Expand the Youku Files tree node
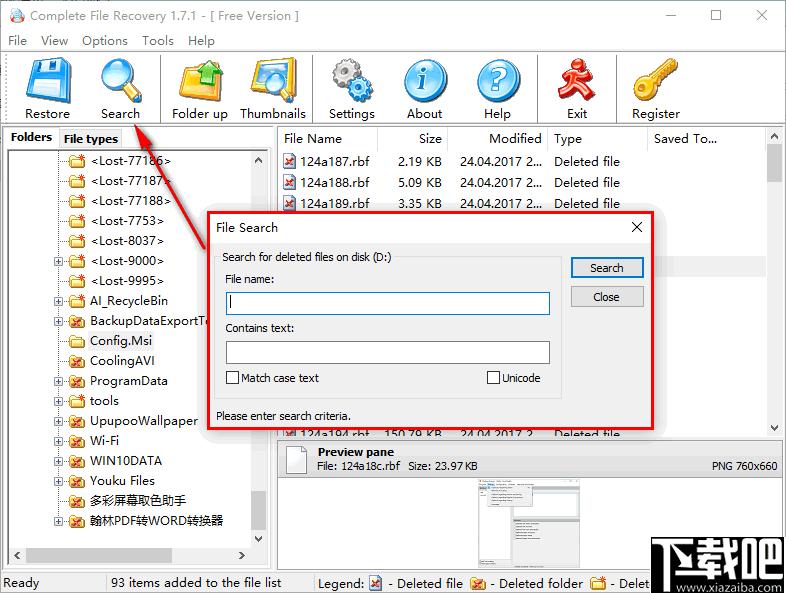The width and height of the screenshot is (786, 593). (59, 482)
